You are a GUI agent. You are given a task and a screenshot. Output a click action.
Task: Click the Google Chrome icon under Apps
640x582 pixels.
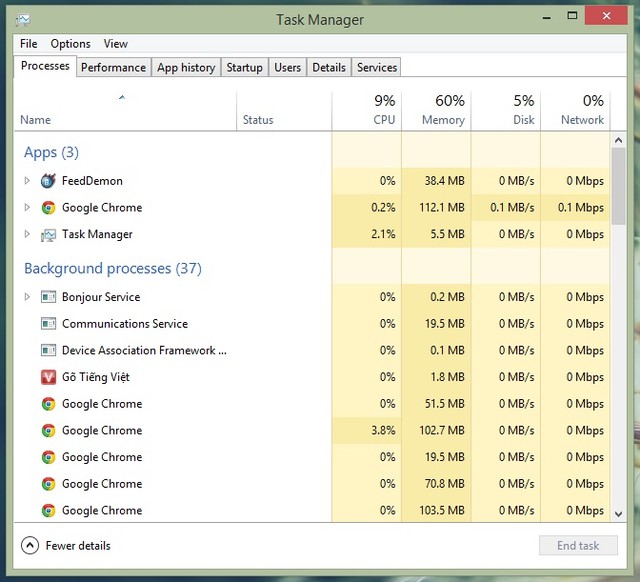pos(48,208)
